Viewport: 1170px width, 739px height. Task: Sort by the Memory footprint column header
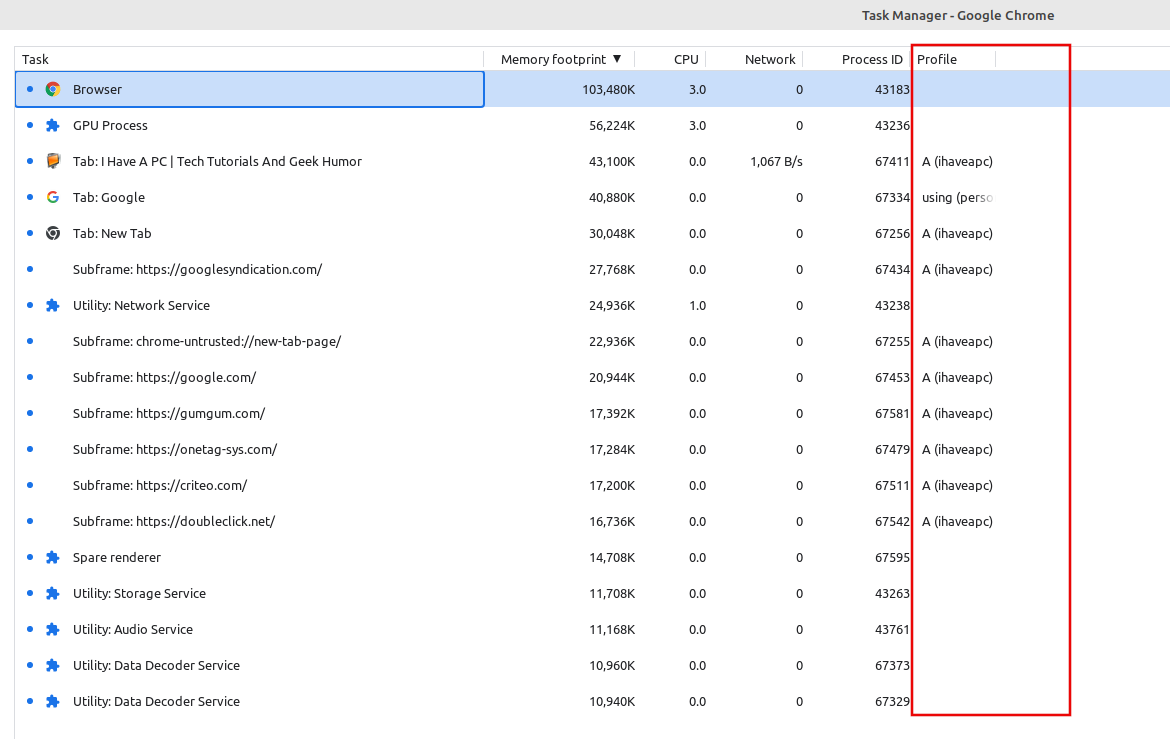click(560, 59)
